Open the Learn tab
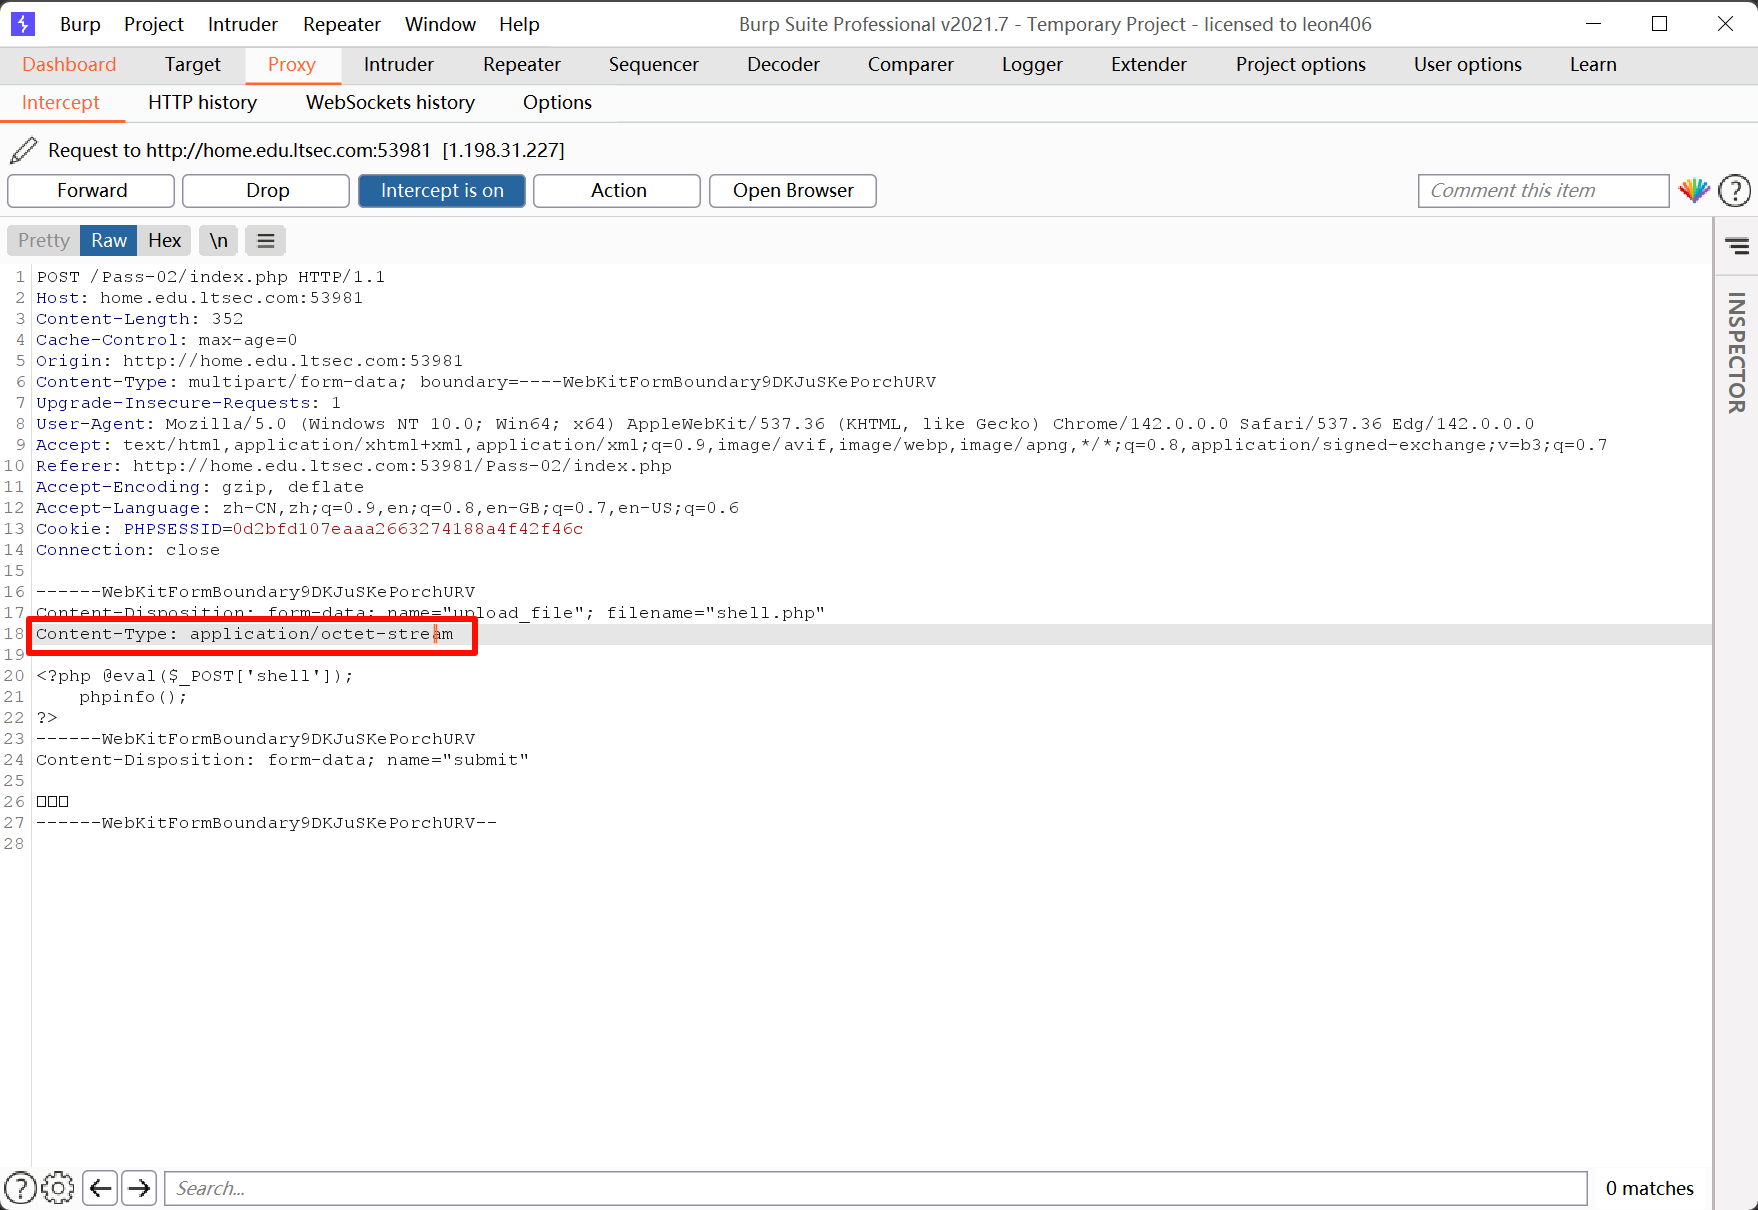The width and height of the screenshot is (1758, 1210). (x=1593, y=64)
